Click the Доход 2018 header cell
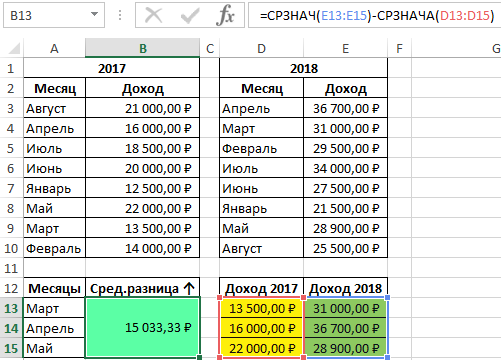The image size is (501, 360). (x=346, y=288)
